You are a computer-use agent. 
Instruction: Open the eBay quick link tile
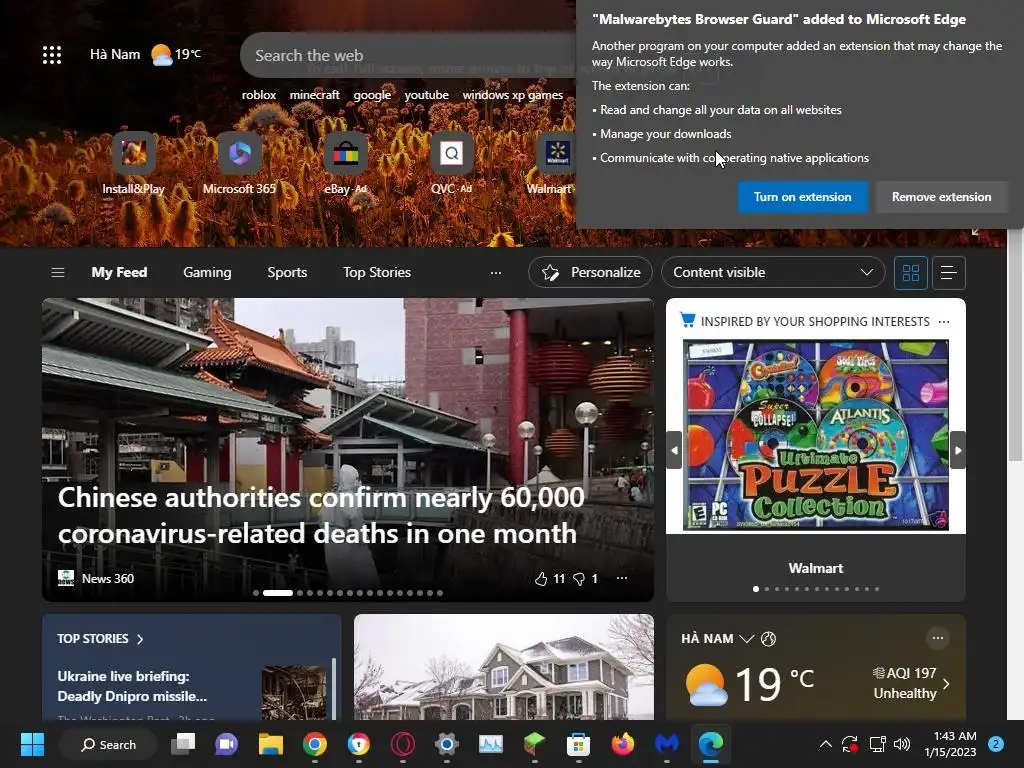[345, 164]
